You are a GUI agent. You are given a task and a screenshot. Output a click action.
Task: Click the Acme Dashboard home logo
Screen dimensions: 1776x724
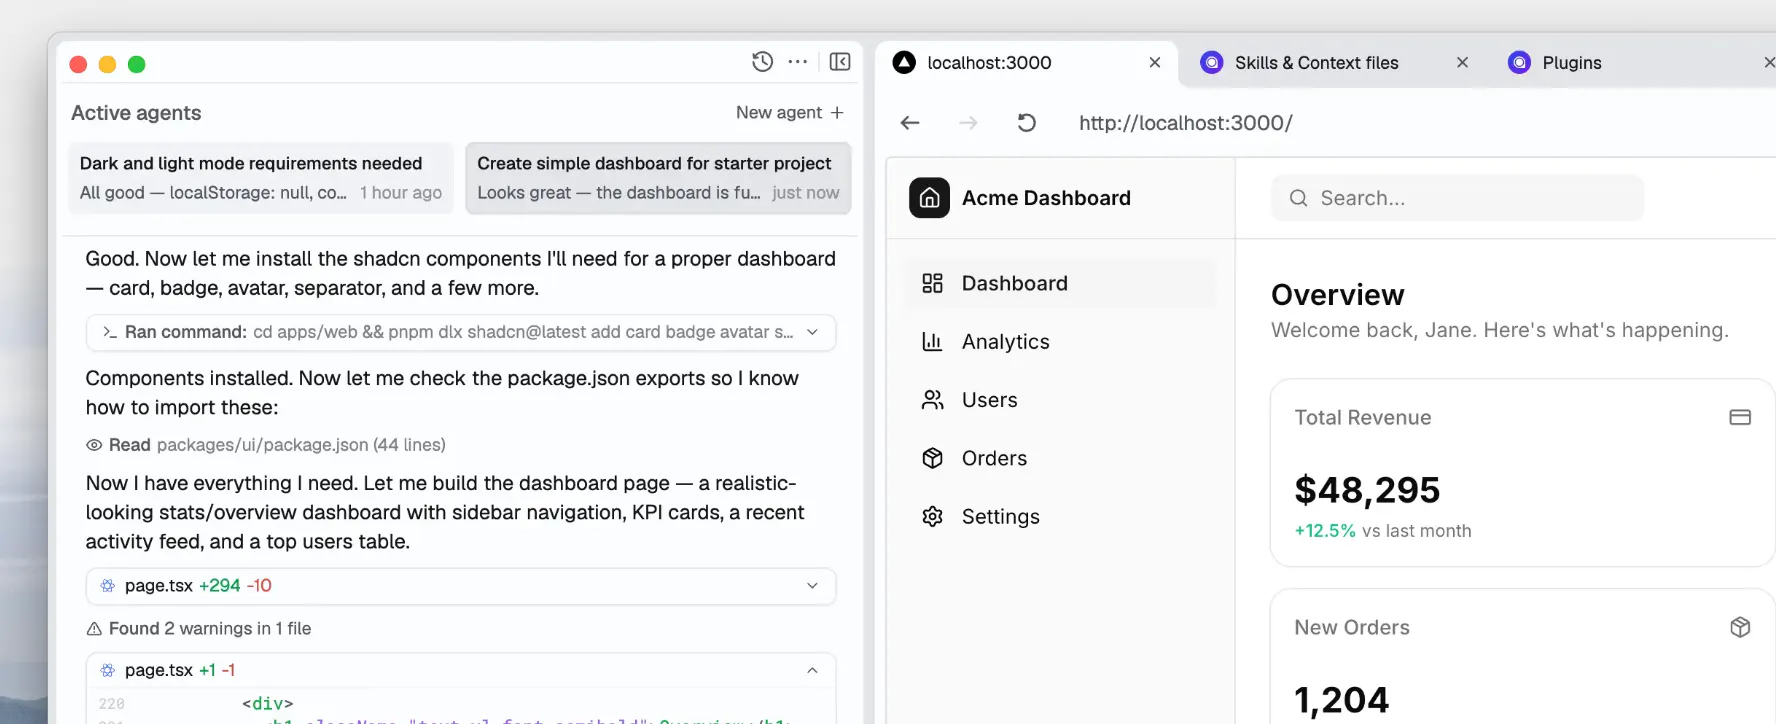pos(929,198)
